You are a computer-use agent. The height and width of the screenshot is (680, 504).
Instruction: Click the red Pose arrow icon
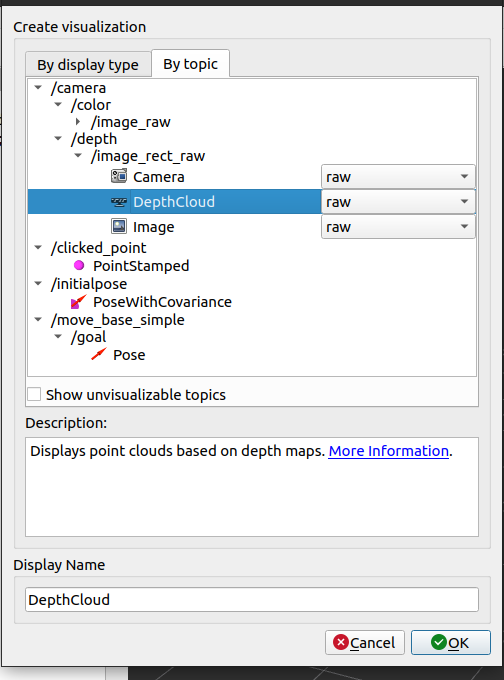click(98, 354)
